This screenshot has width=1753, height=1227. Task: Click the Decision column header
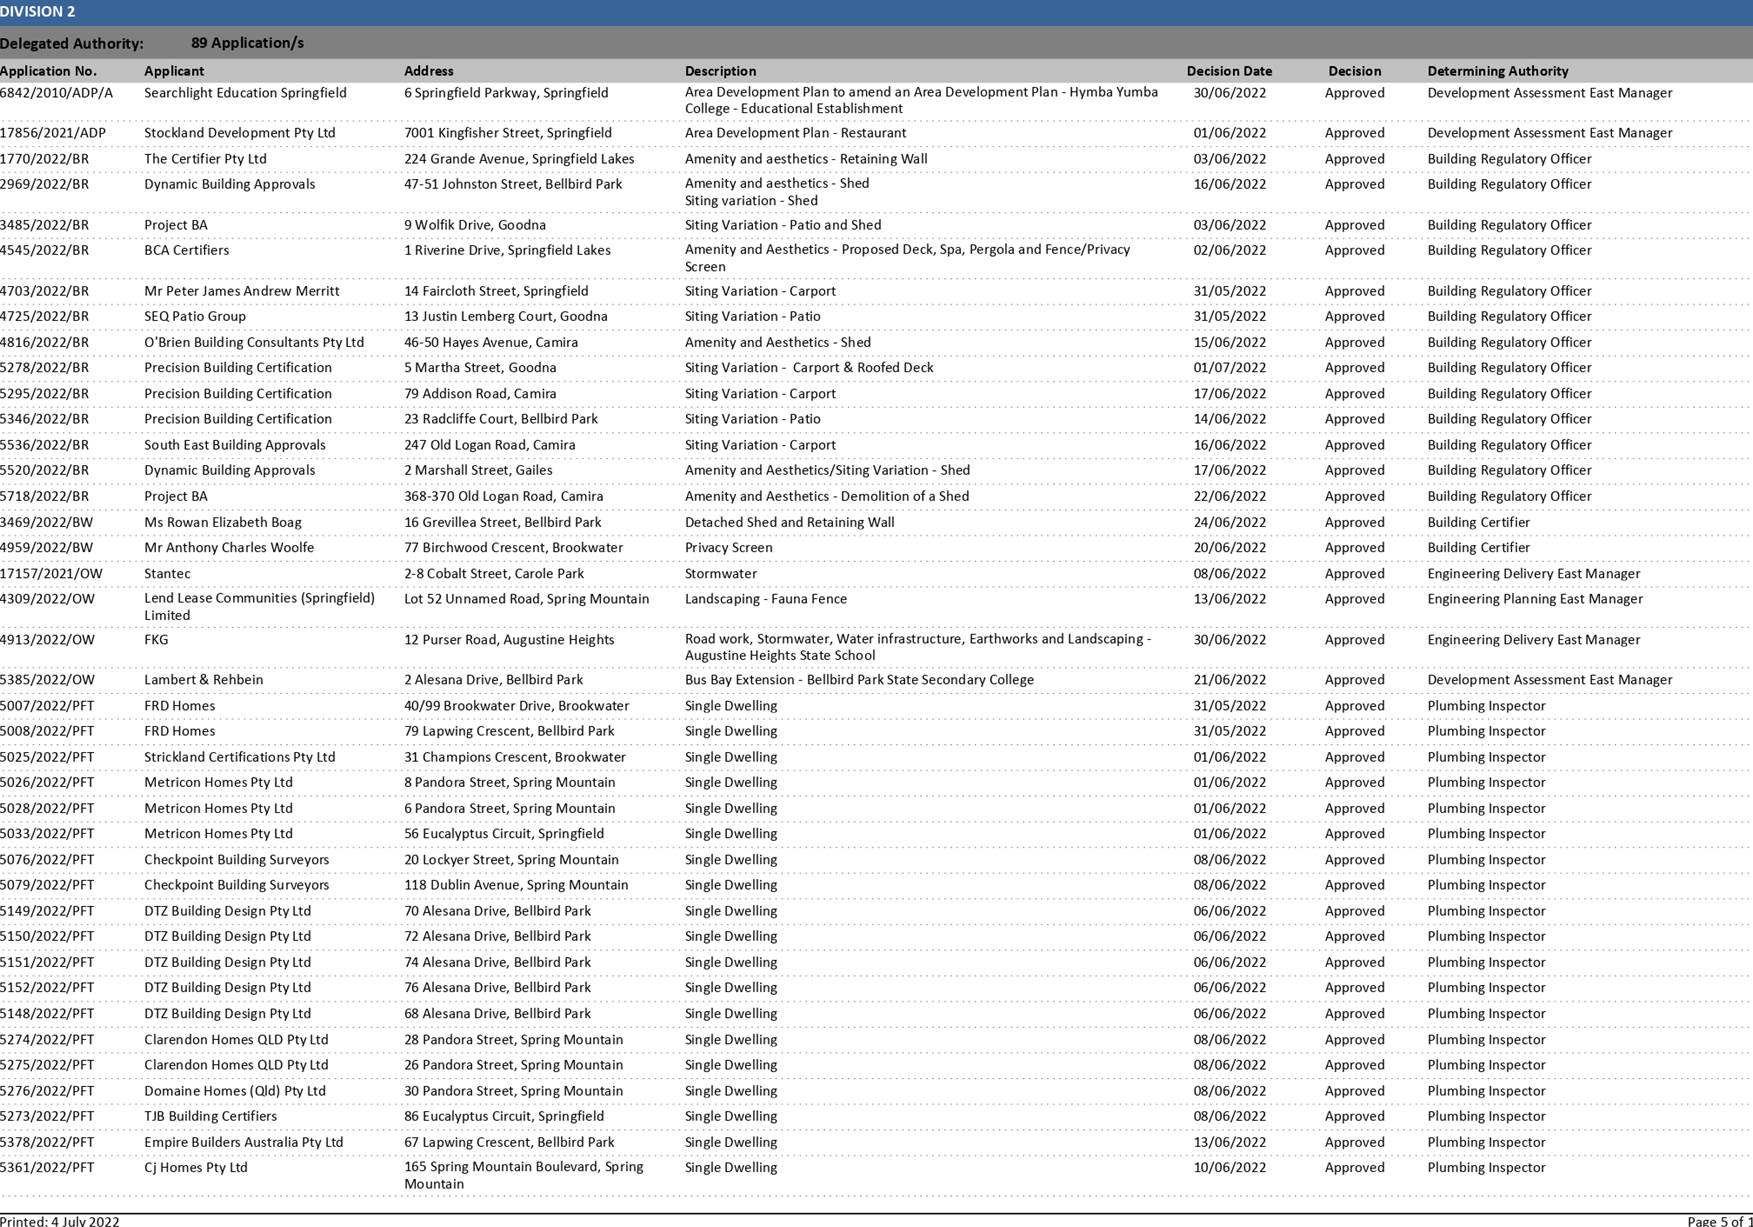1354,71
